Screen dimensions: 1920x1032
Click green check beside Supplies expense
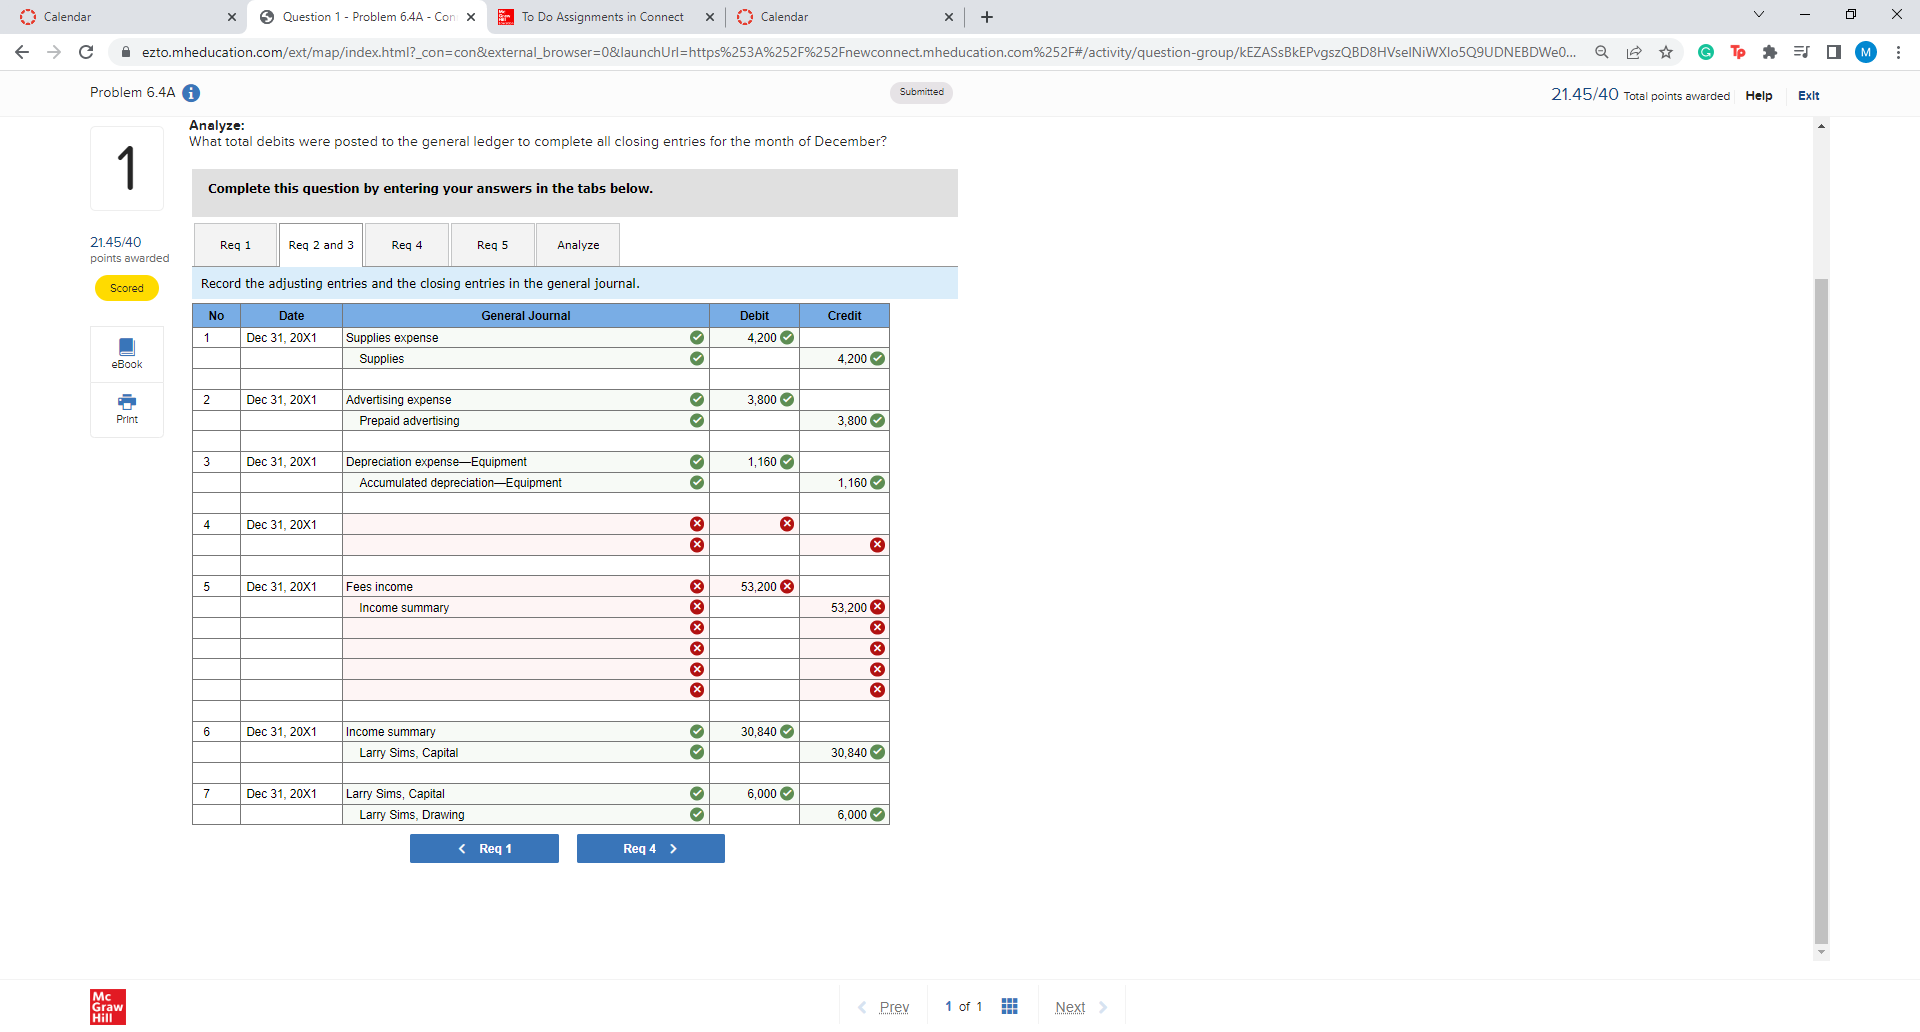(x=697, y=338)
